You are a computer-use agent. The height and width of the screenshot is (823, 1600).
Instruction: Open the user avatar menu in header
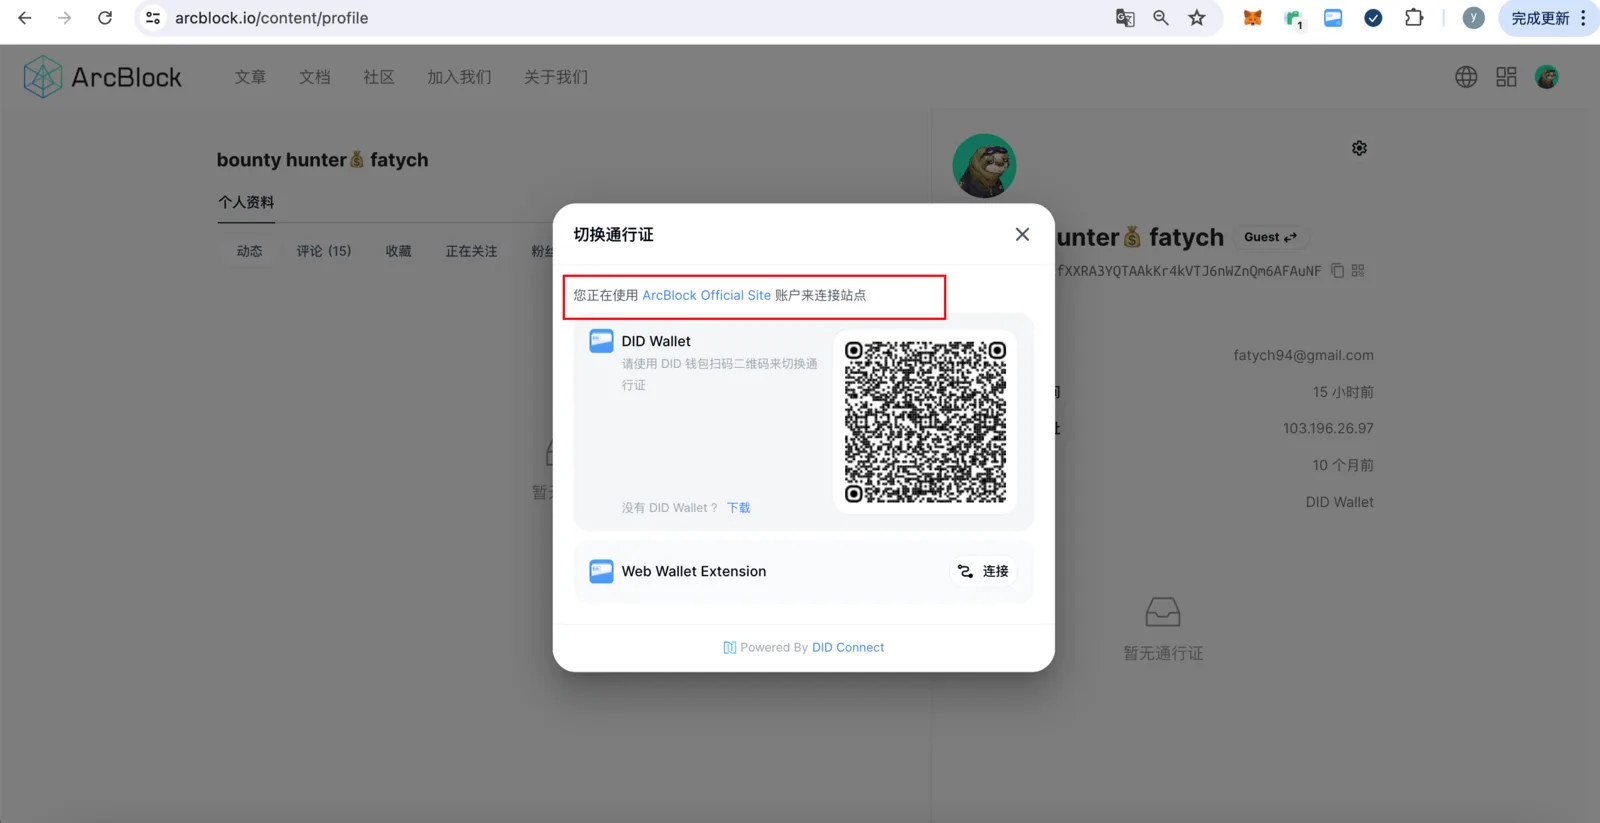pos(1546,77)
